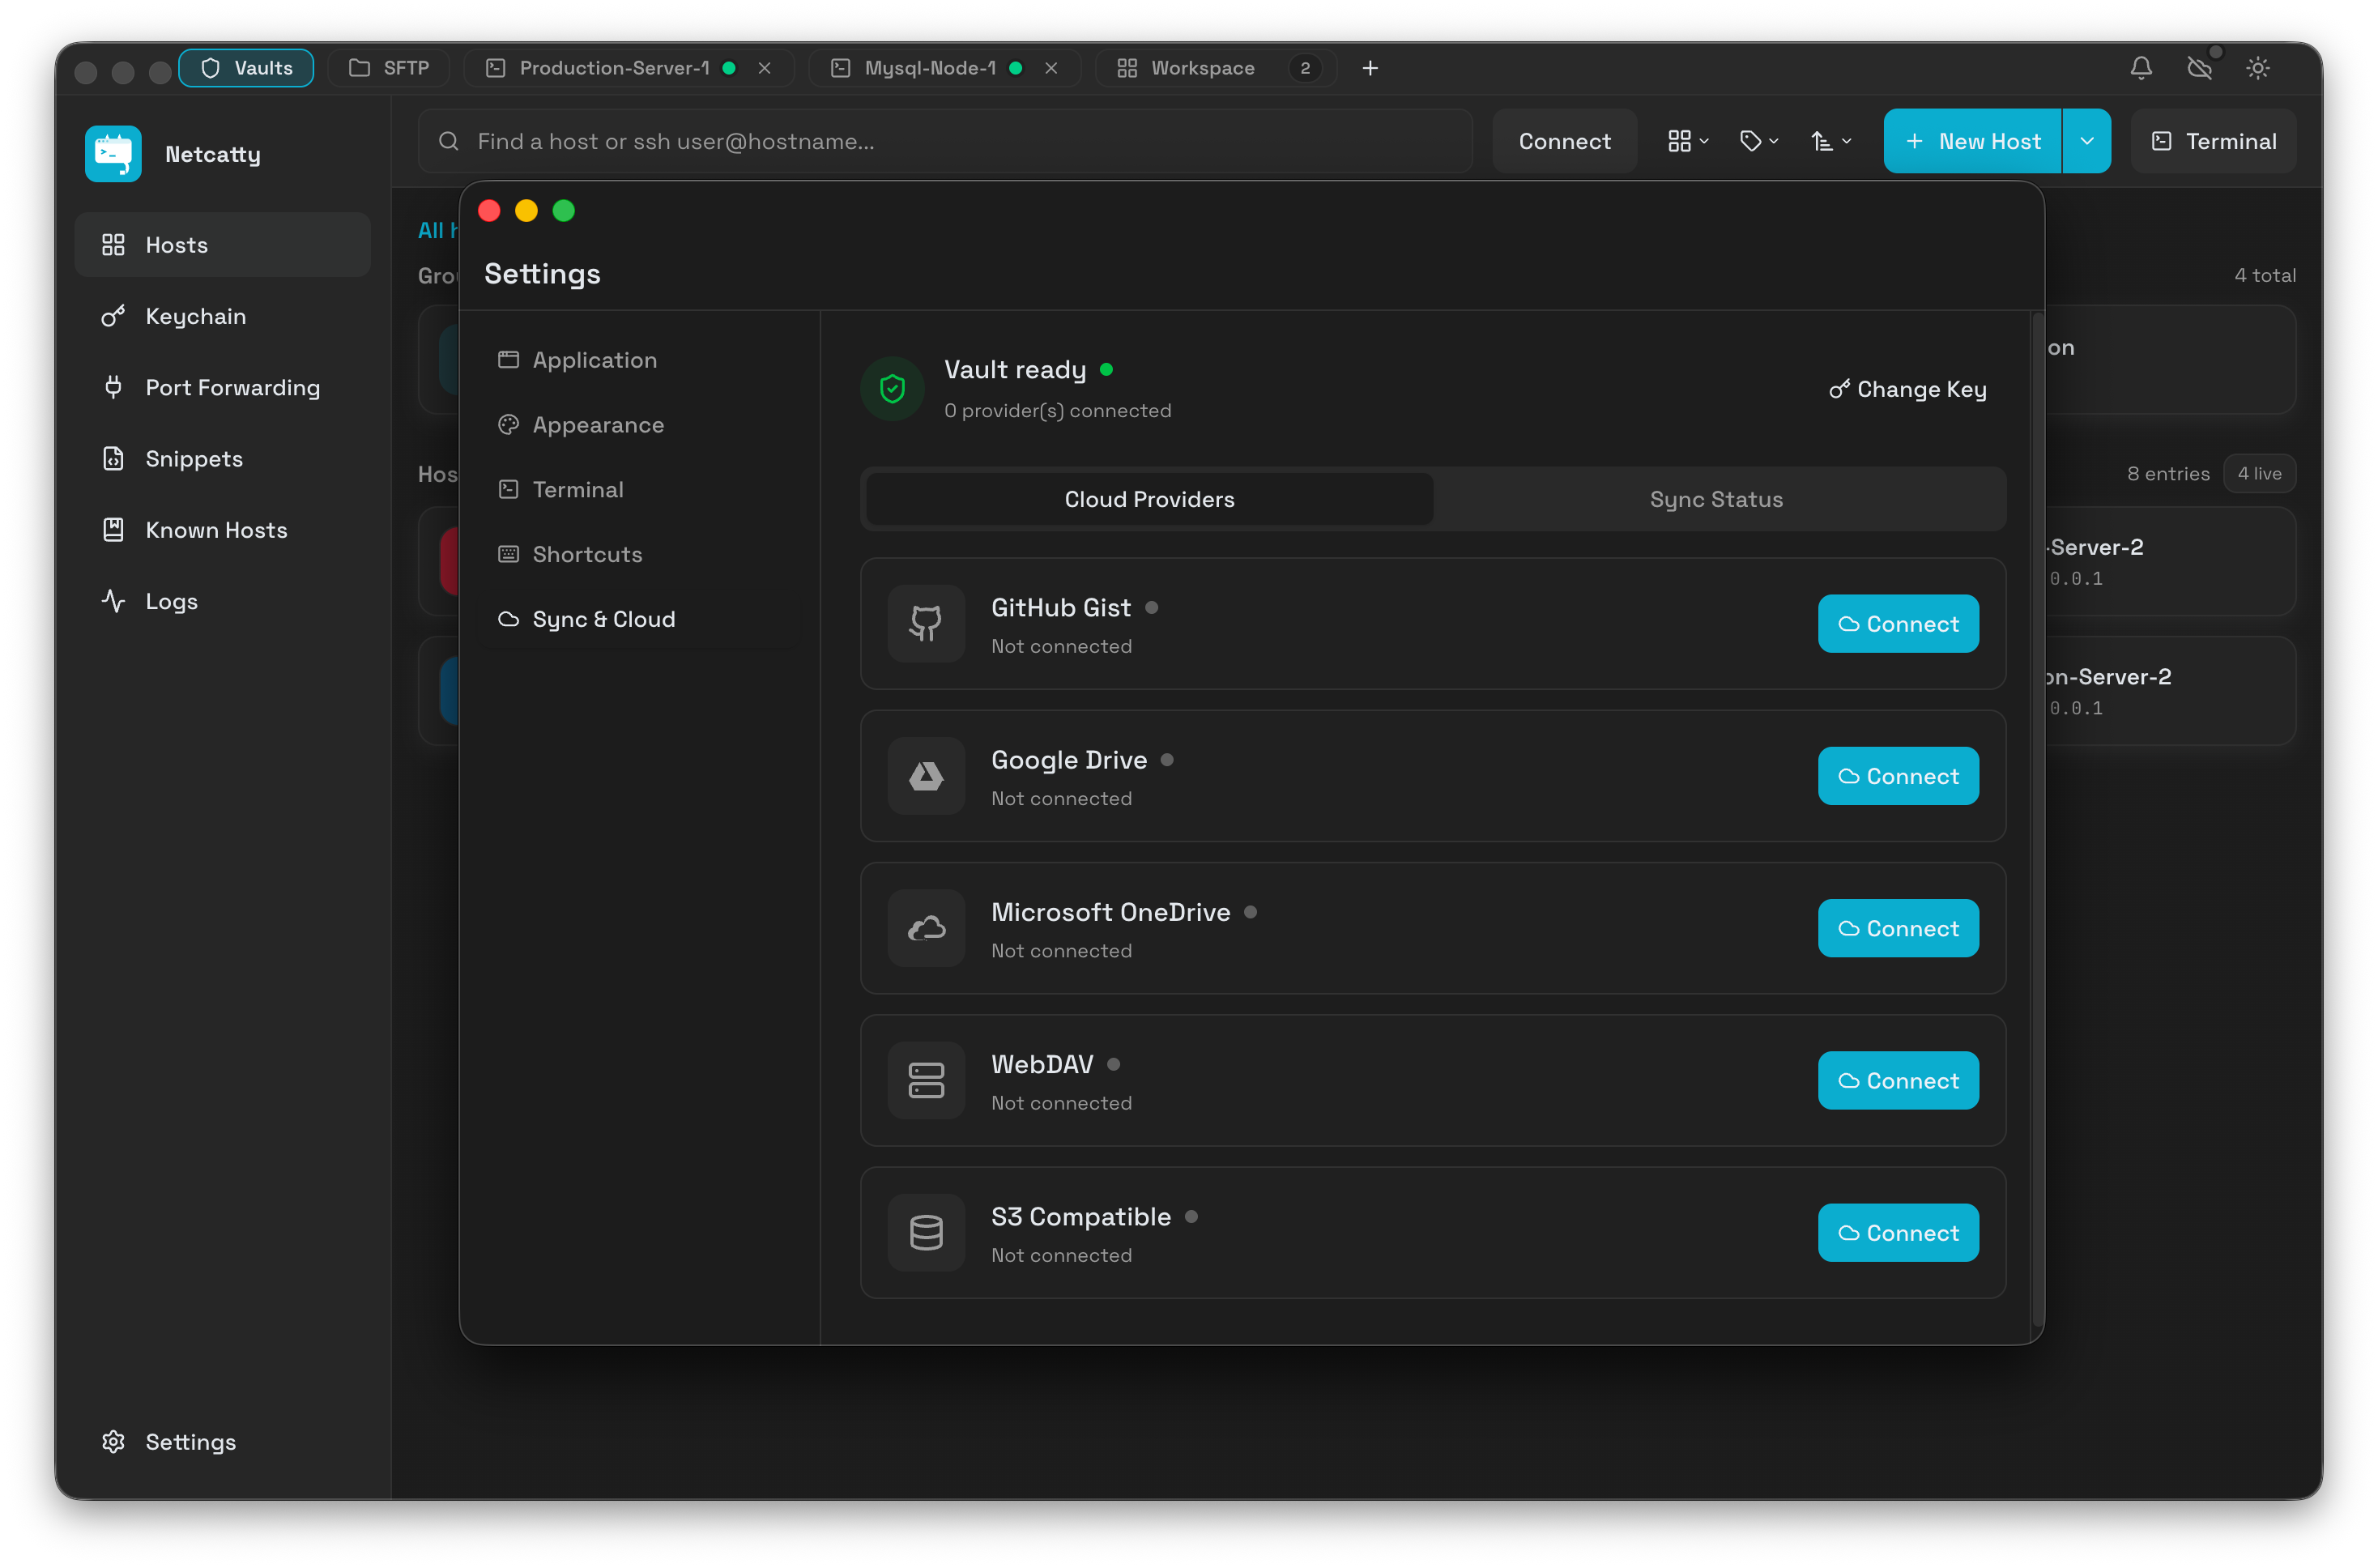Image resolution: width=2378 pixels, height=1568 pixels.
Task: Click the Netcatty app logo icon
Action: tap(113, 154)
